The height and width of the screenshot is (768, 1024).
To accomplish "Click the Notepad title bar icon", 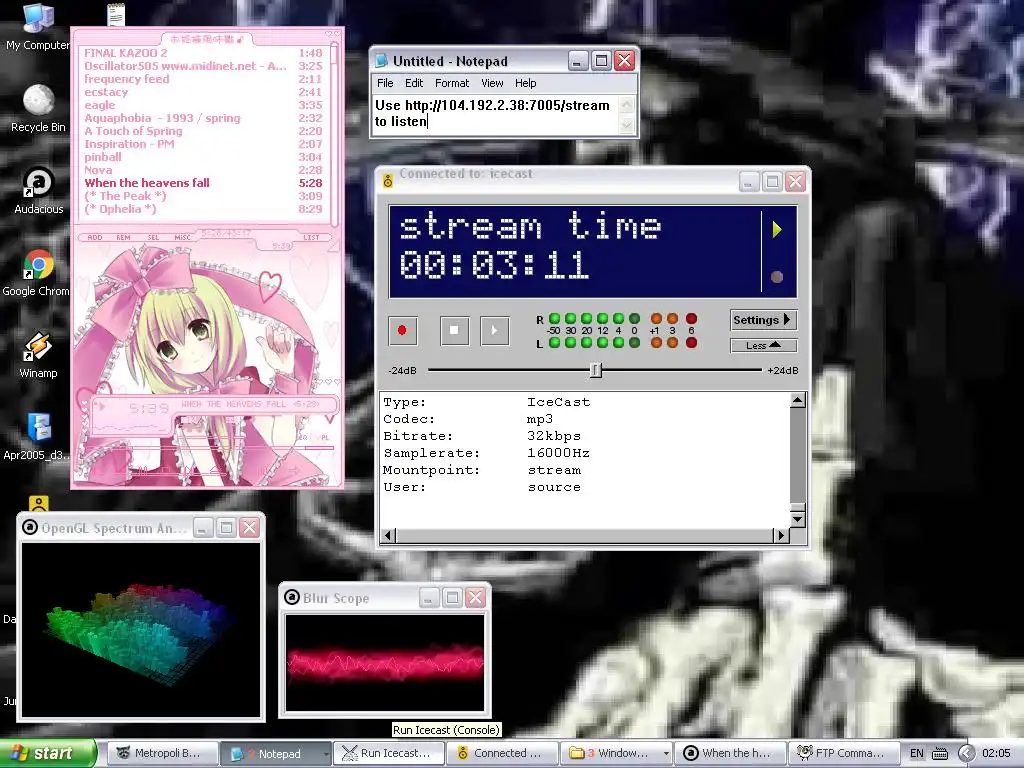I will tap(381, 61).
